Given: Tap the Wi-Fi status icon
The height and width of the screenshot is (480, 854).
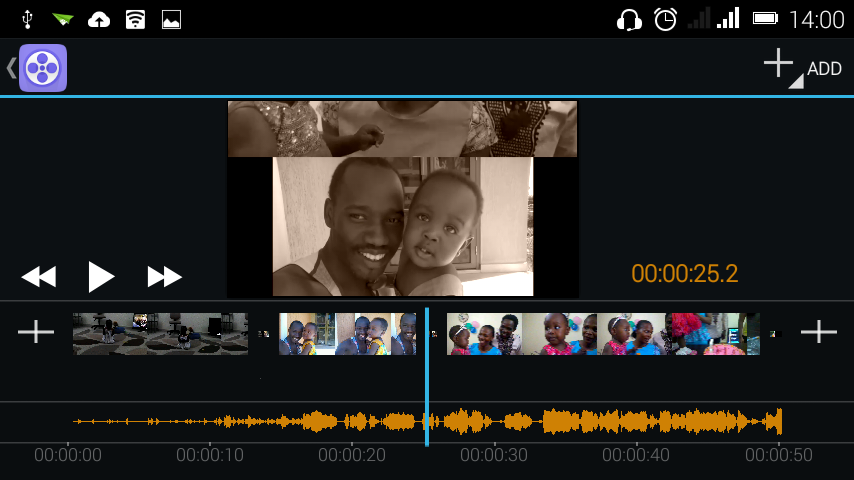Looking at the screenshot, I should (x=135, y=20).
